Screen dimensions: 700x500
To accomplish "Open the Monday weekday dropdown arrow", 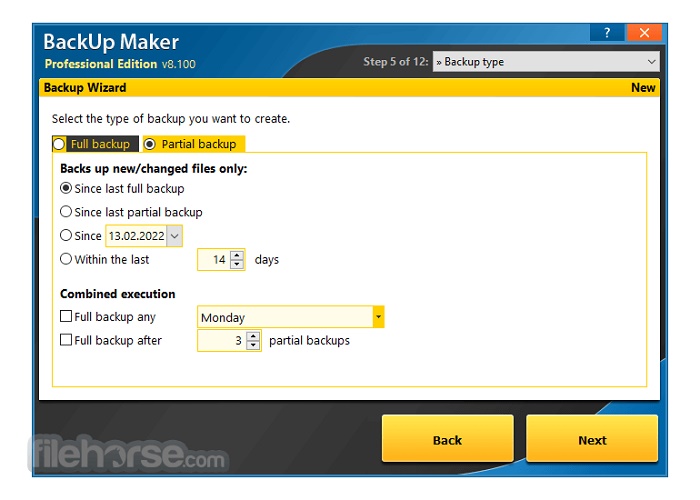I will coord(378,318).
